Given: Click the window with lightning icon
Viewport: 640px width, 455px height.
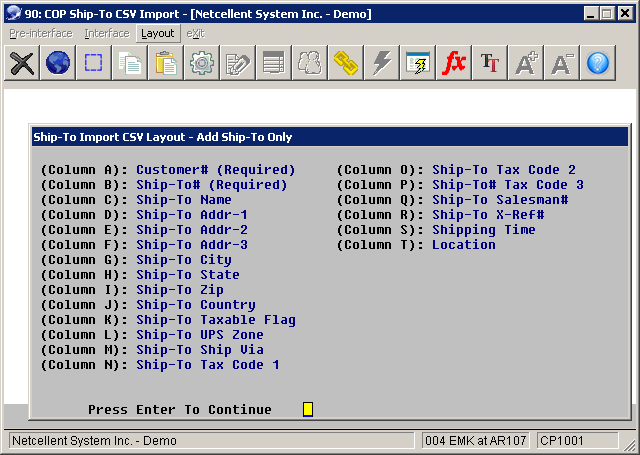Looking at the screenshot, I should (417, 63).
